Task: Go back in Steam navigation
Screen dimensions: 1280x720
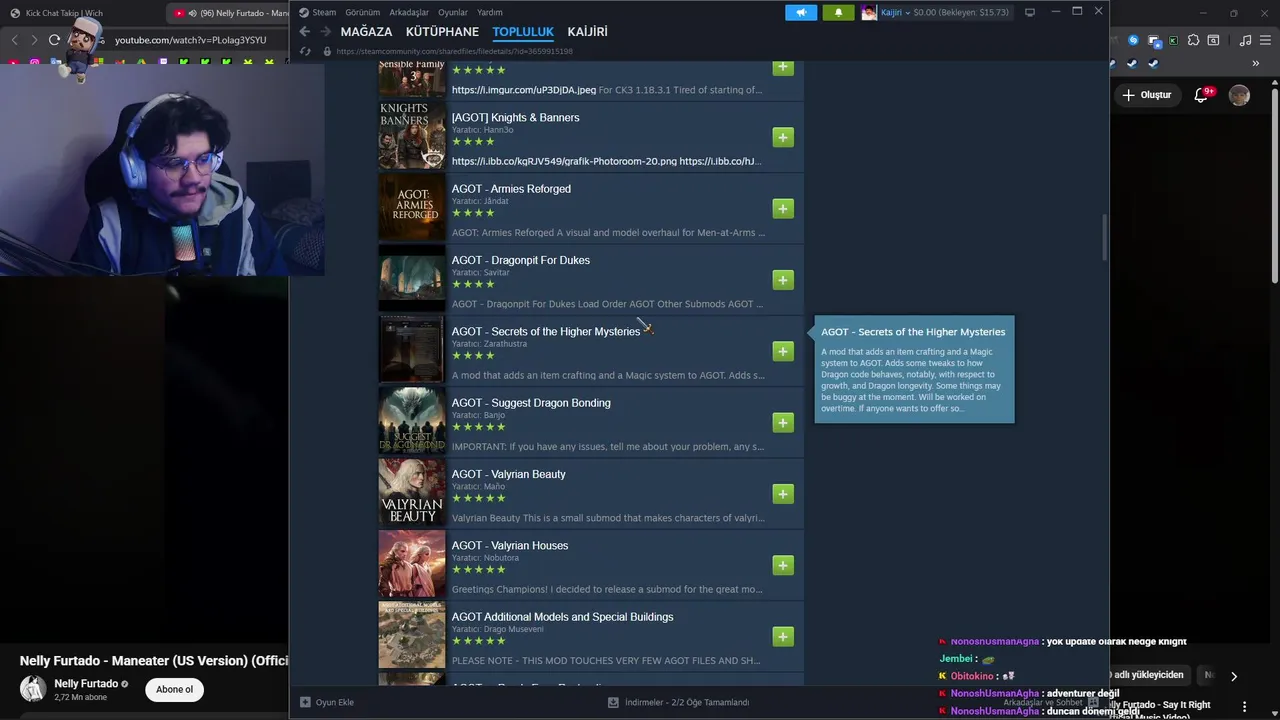Action: [x=305, y=32]
